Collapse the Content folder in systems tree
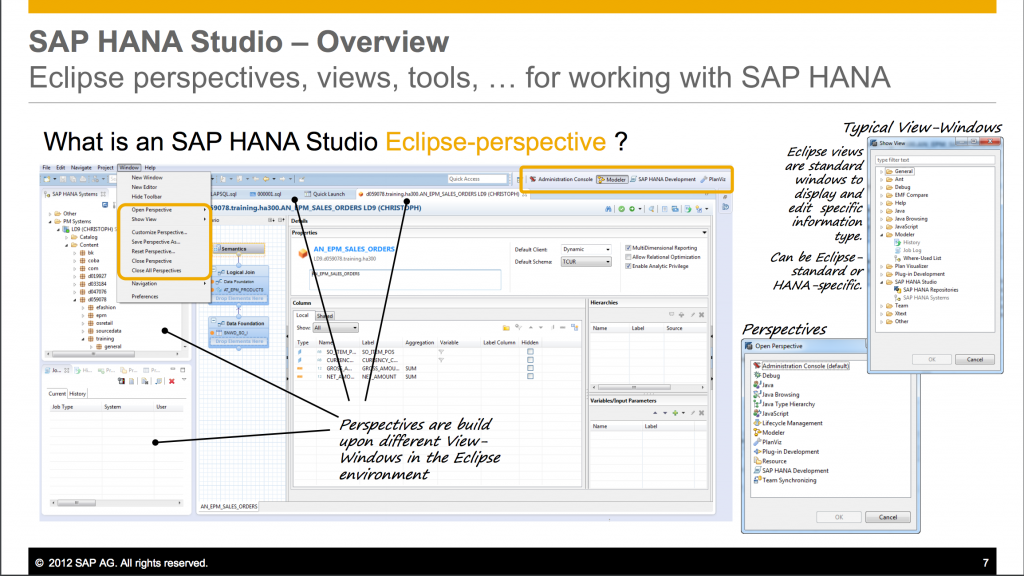This screenshot has height=576, width=1024. click(x=67, y=245)
